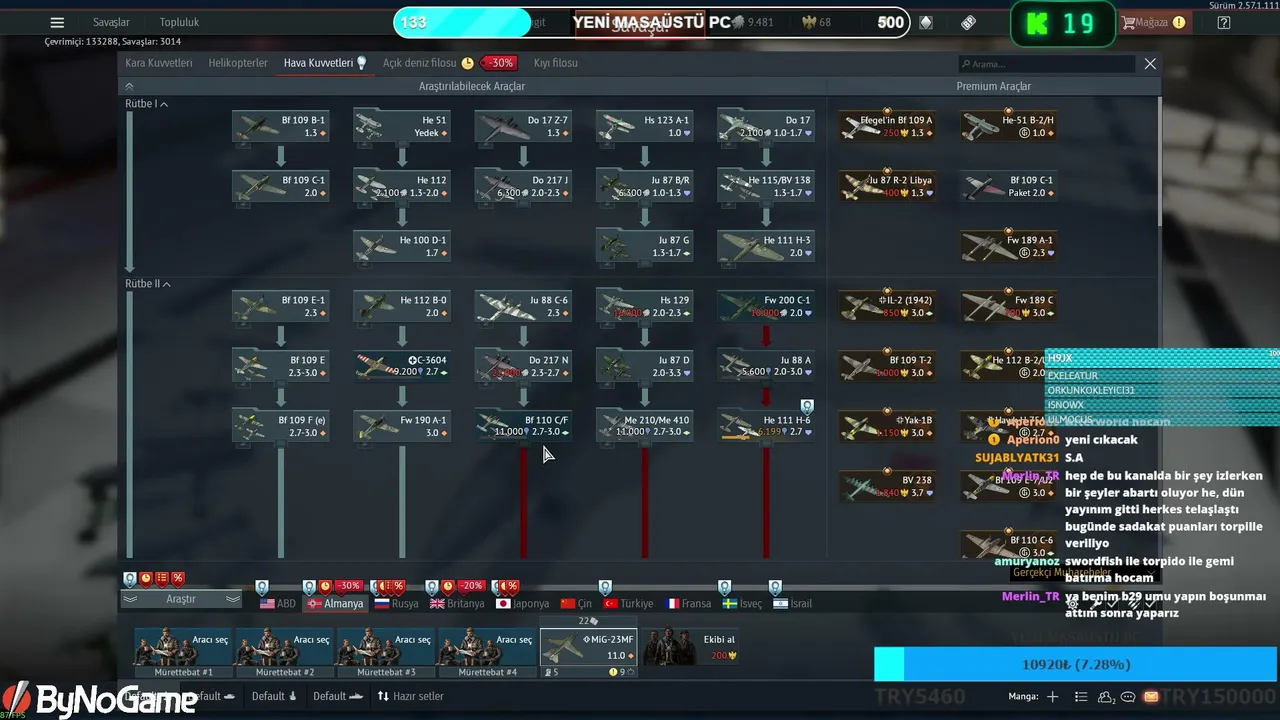Image resolution: width=1280 pixels, height=720 pixels.
Task: Select the premium BV 238 aircraft card
Action: (887, 486)
